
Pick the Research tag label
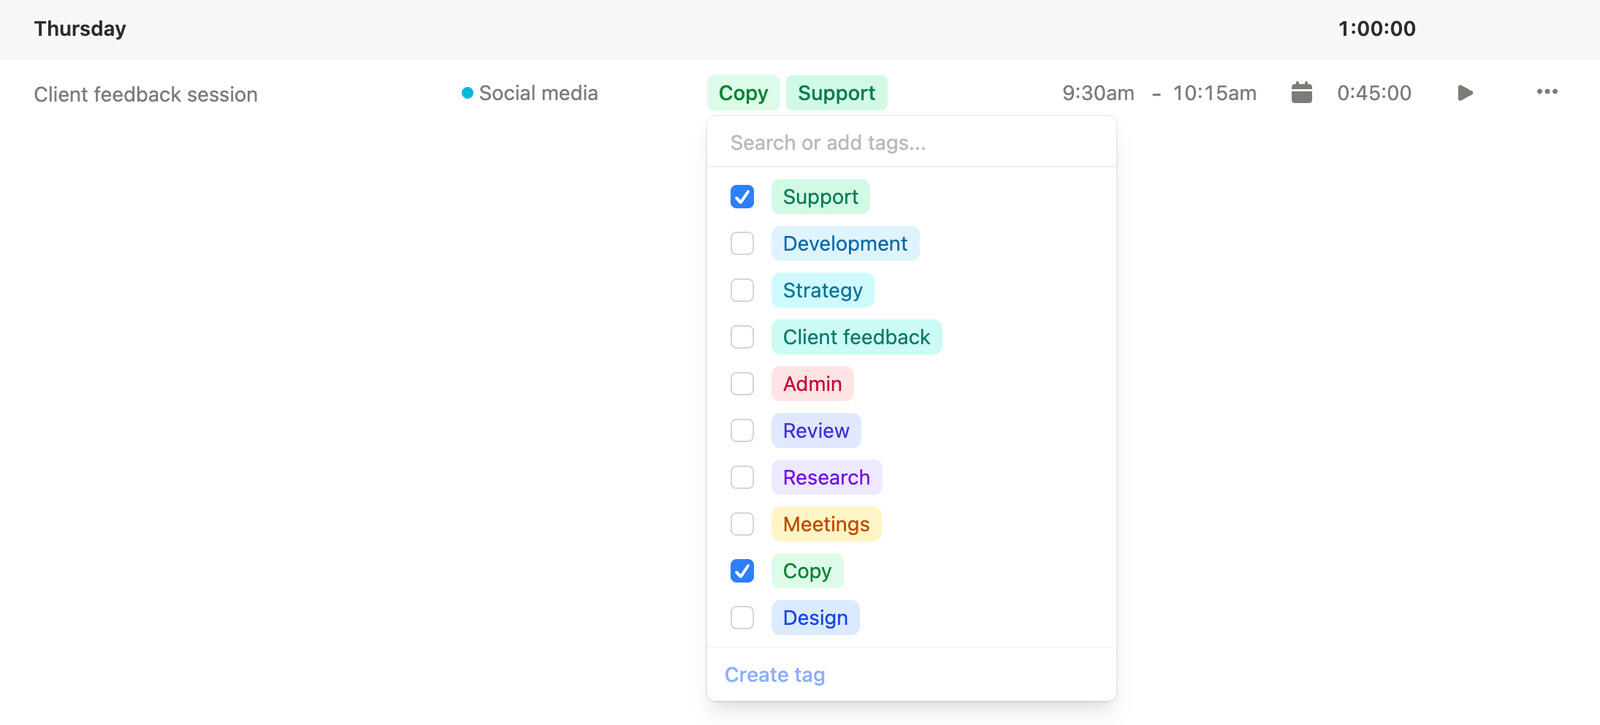coord(826,478)
